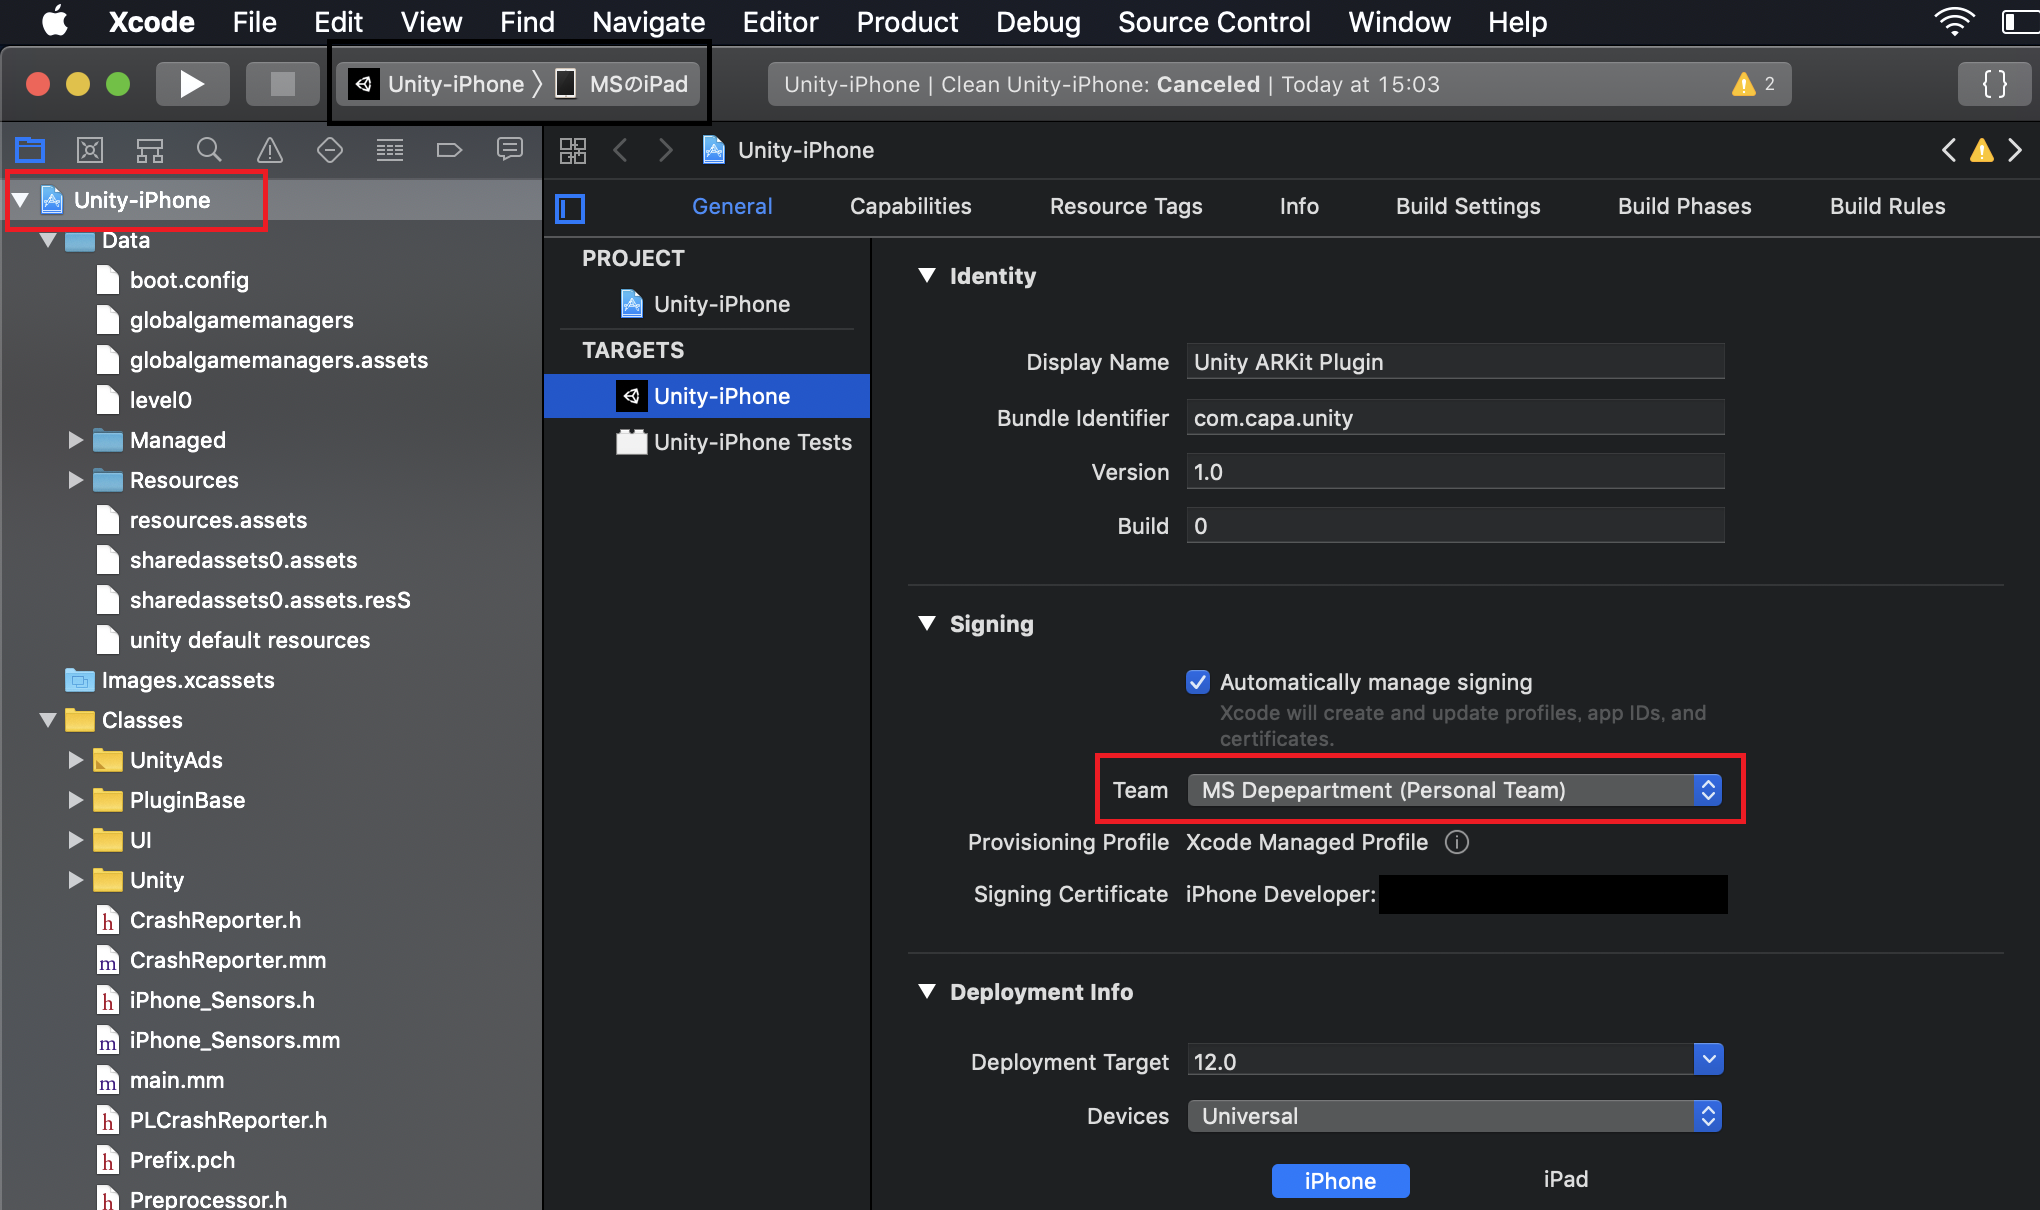Viewport: 2040px width, 1210px height.
Task: Open the Devices Universal dropdown
Action: [1455, 1116]
